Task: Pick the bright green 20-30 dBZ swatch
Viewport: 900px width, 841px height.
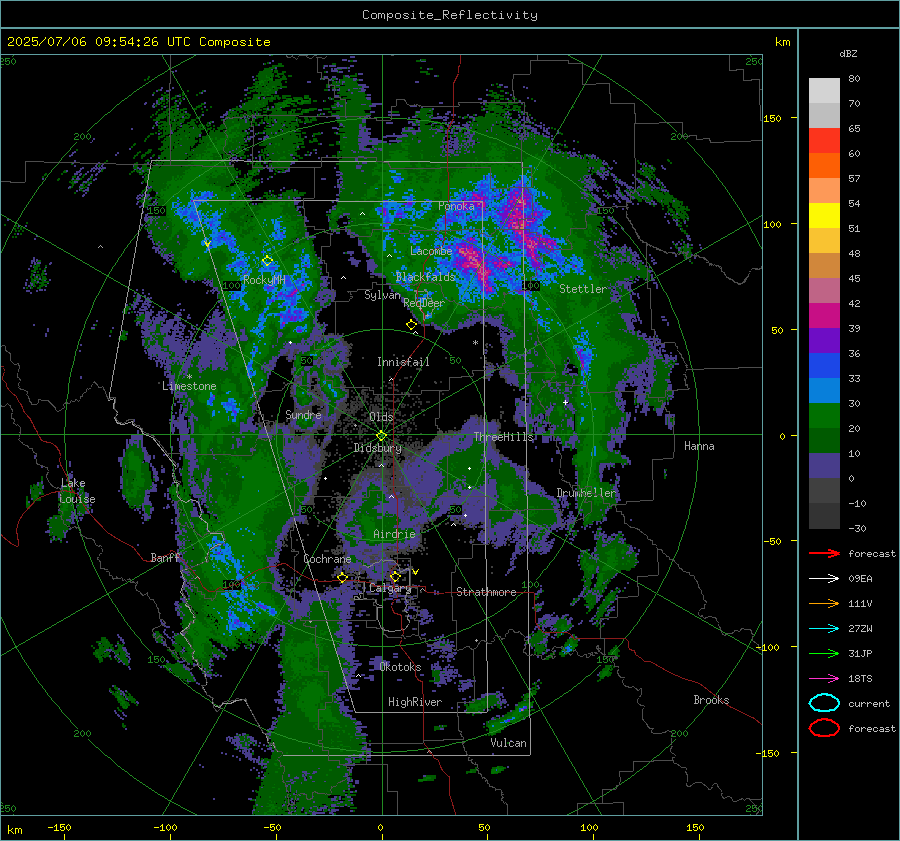Action: tap(824, 415)
